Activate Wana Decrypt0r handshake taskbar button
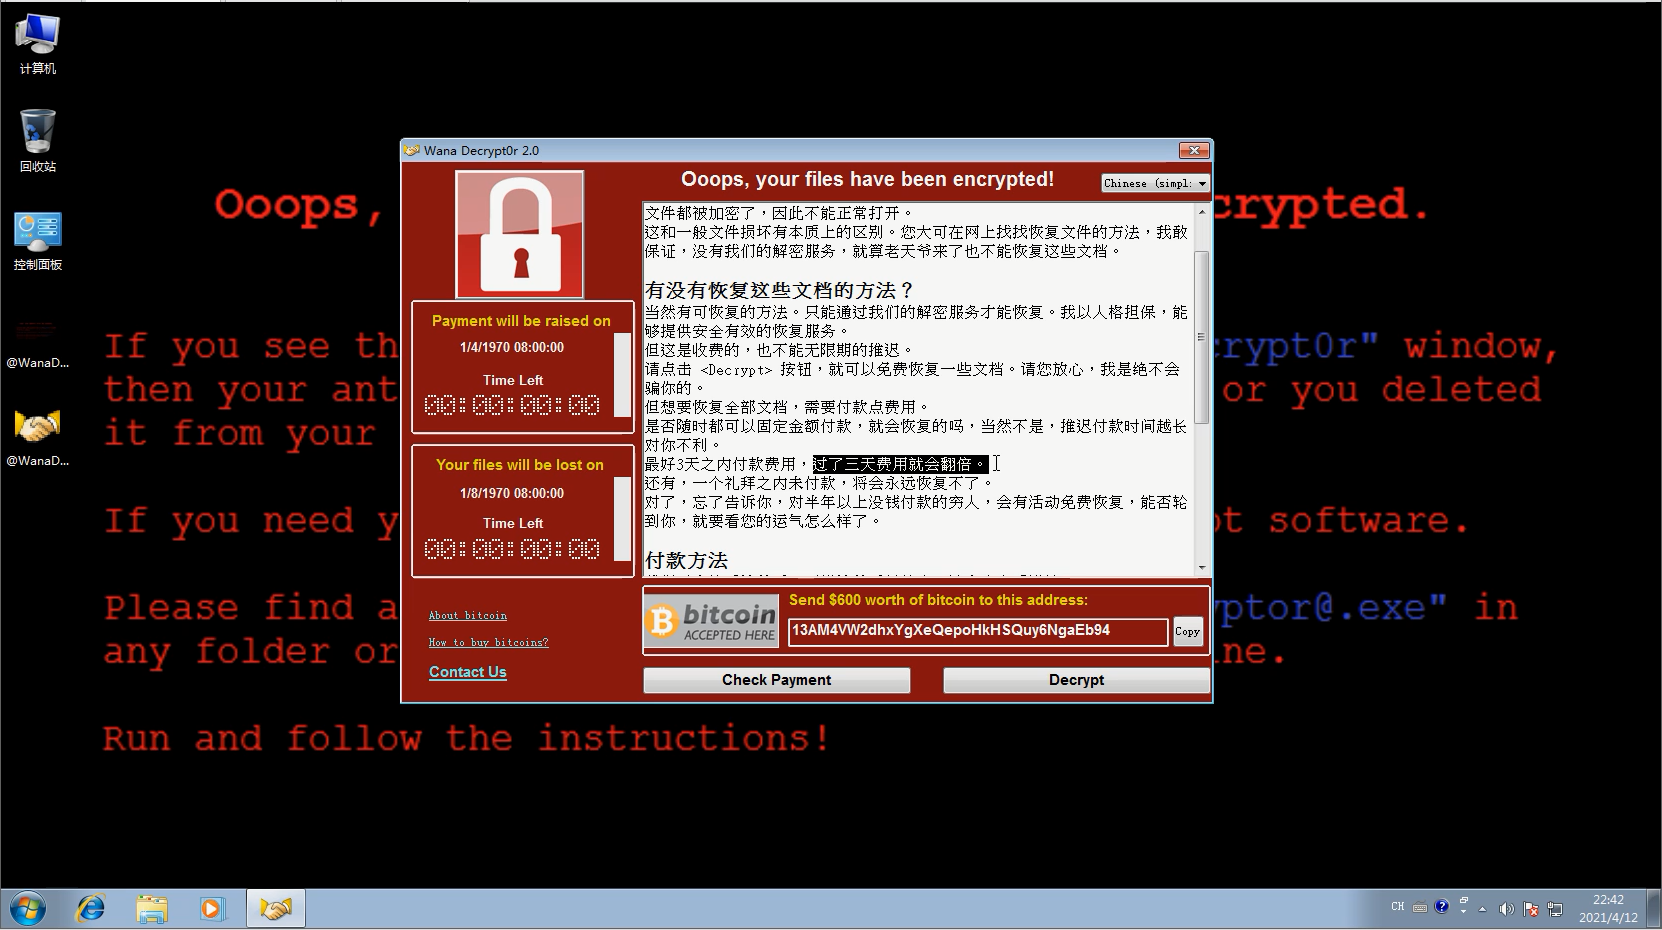The image size is (1662, 930). tap(276, 909)
